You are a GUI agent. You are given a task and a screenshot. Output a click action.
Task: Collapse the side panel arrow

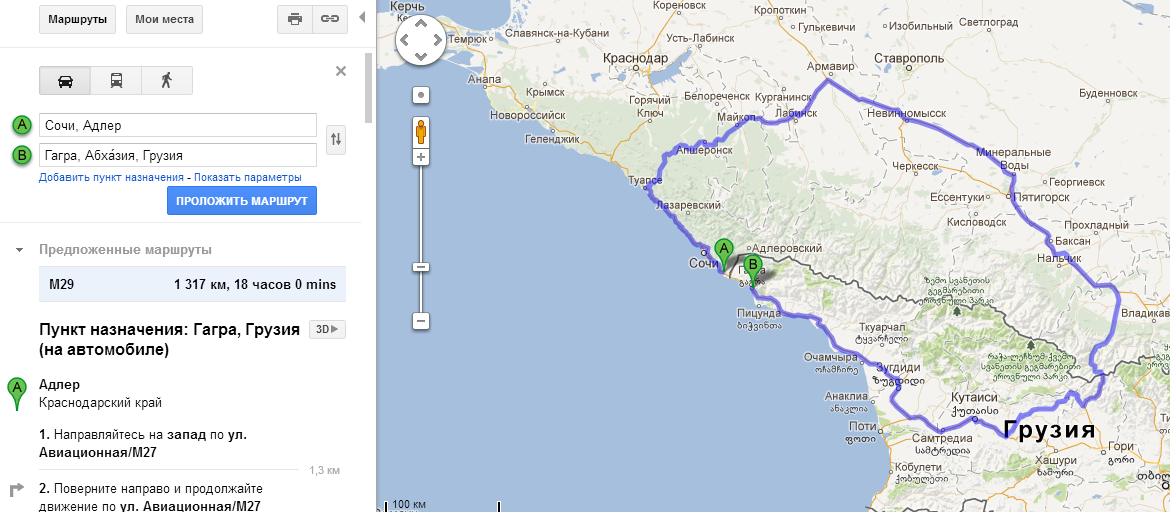pyautogui.click(x=362, y=17)
